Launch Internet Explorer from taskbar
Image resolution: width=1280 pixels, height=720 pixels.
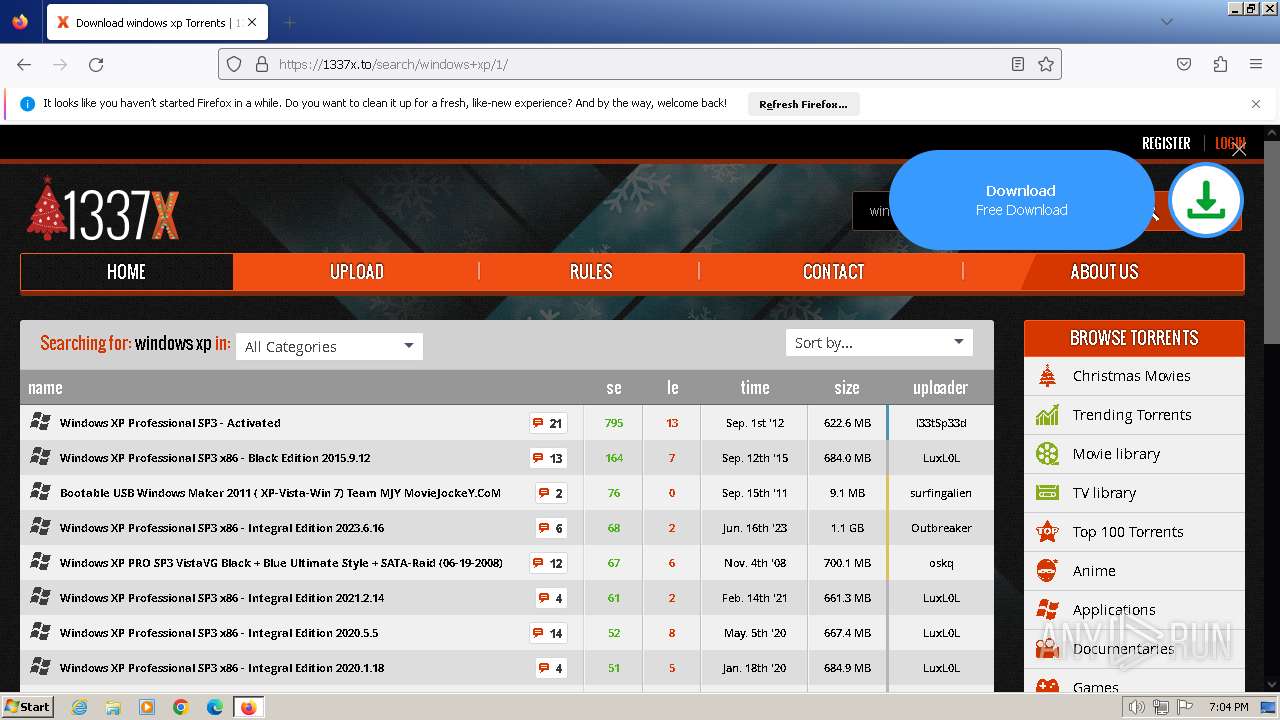(x=79, y=707)
